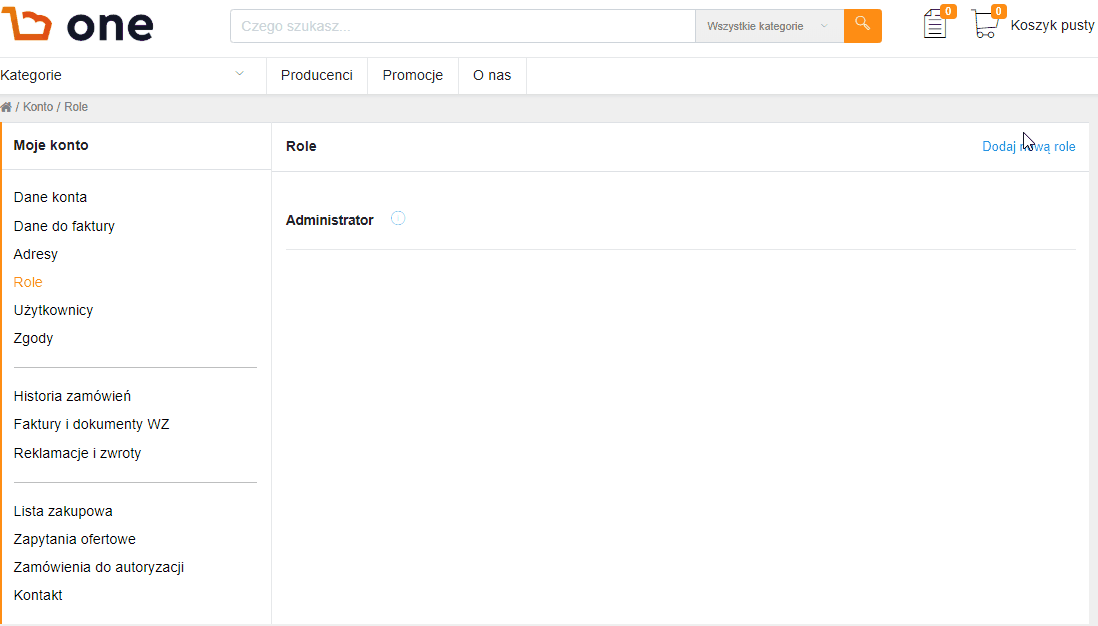This screenshot has height=626, width=1098.
Task: Open the document list icon with badge
Action: coord(935,24)
